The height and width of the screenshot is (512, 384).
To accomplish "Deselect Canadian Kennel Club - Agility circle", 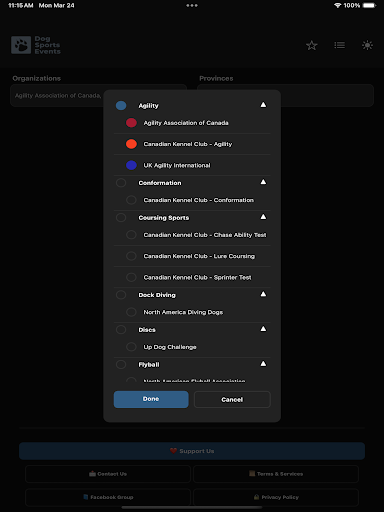I will (131, 144).
